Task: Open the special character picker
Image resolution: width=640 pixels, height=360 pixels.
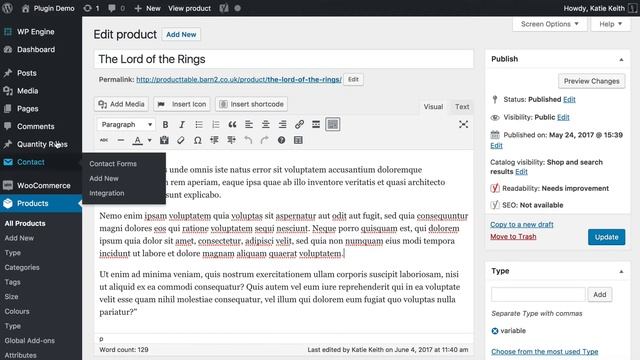Action: (x=198, y=140)
